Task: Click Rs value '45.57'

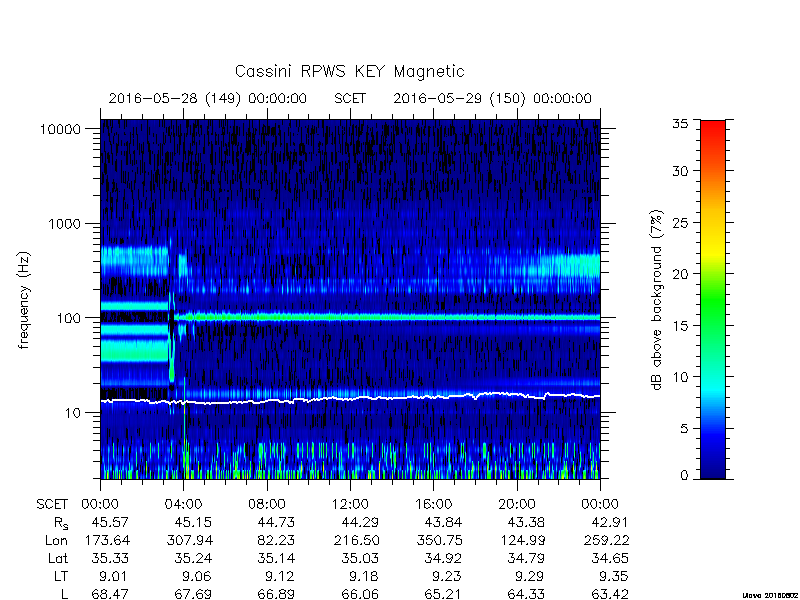Action: pyautogui.click(x=110, y=522)
